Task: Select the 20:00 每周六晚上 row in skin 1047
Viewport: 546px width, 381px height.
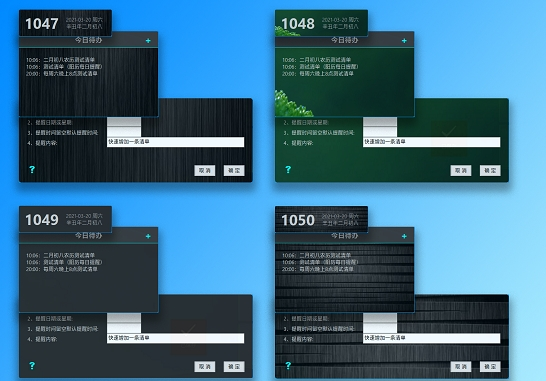Action: pos(62,74)
